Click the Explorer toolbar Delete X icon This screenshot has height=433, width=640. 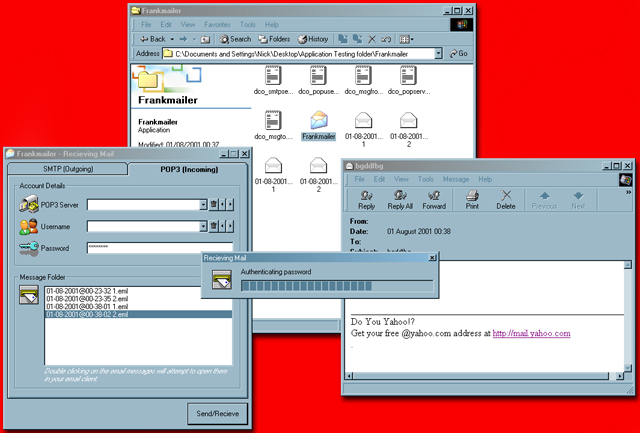(x=372, y=39)
